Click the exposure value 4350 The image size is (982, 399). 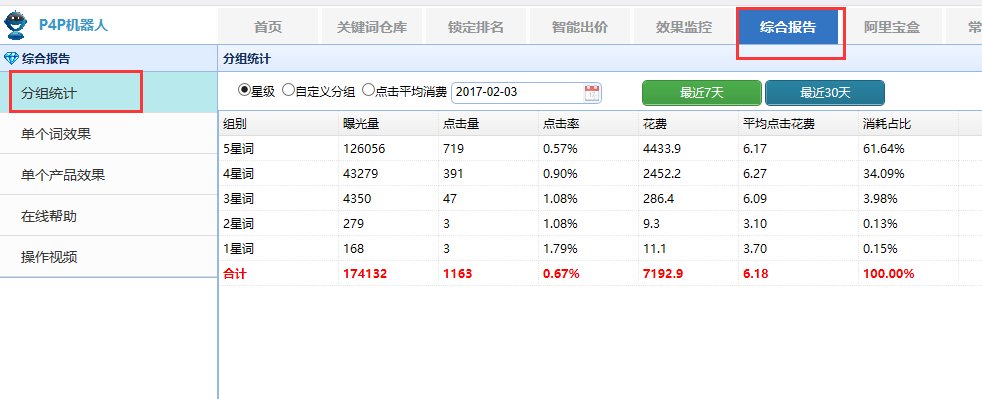358,199
